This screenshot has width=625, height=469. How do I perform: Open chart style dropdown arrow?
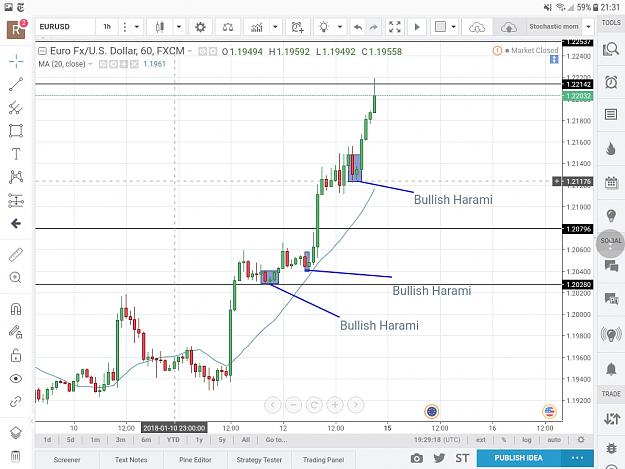point(179,27)
